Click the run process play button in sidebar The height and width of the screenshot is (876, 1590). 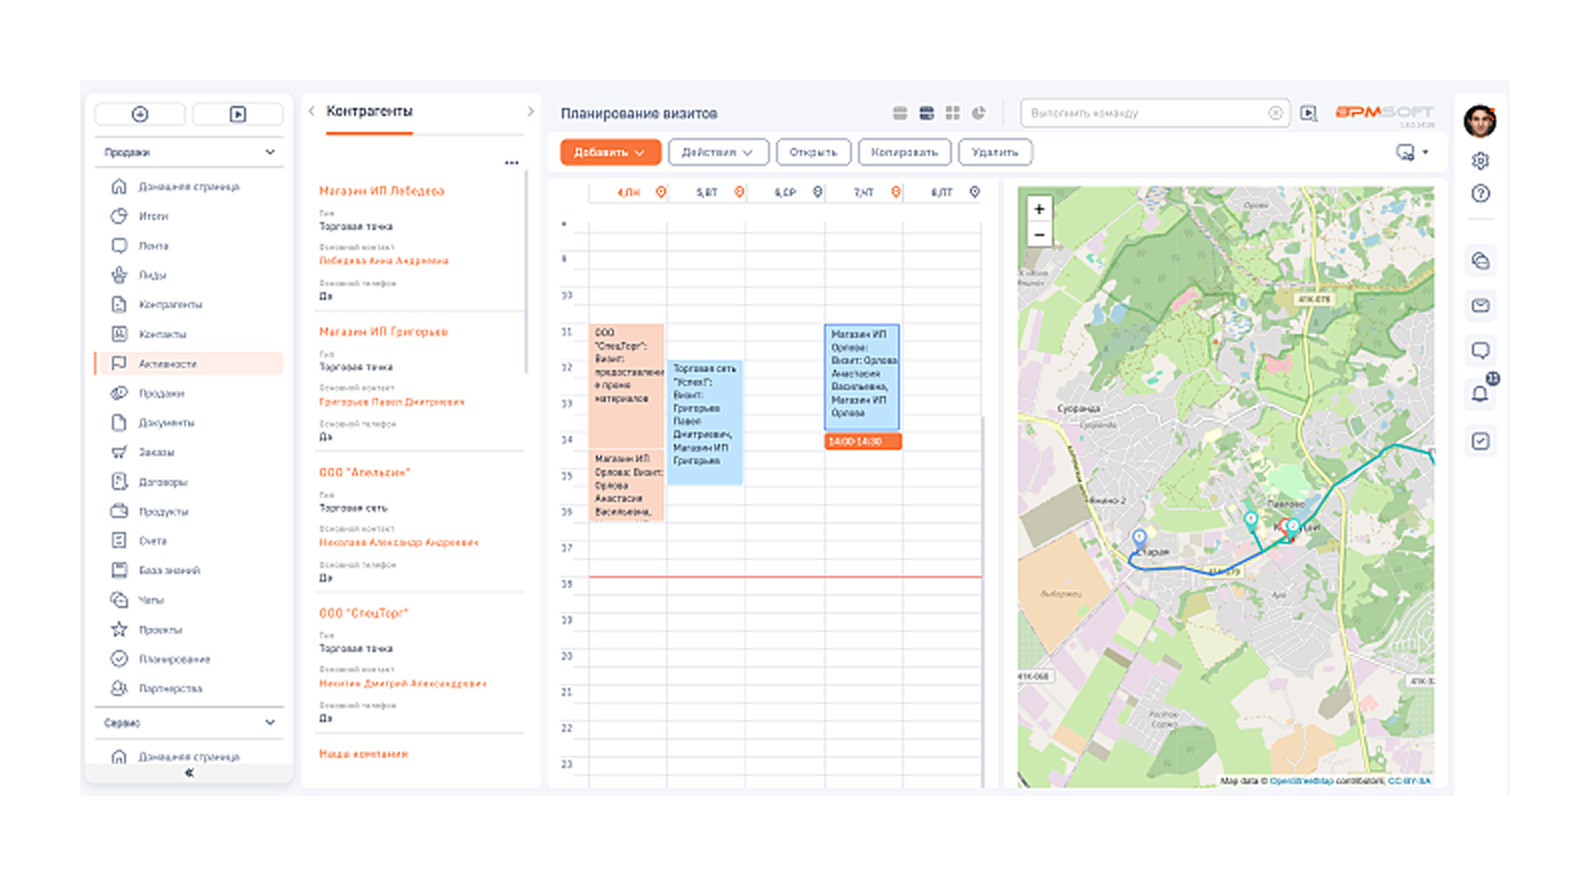click(238, 114)
